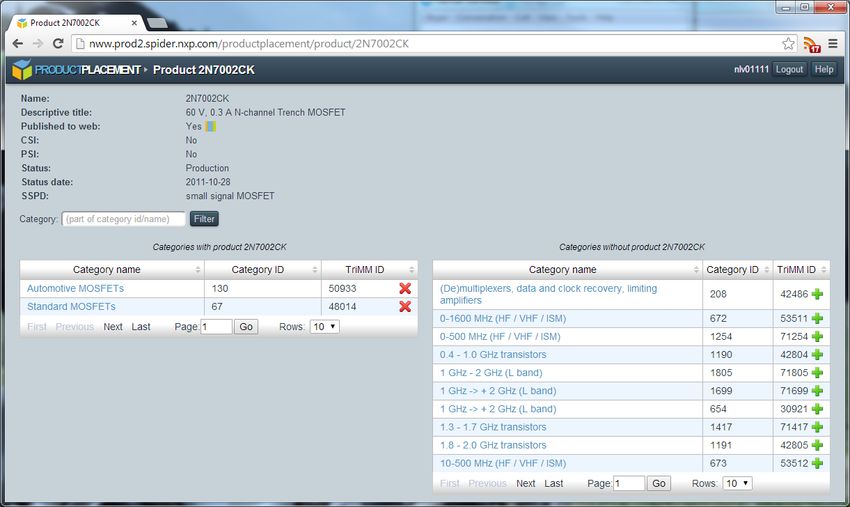Add product to 0-500 MHz category
This screenshot has height=507, width=850.
point(817,336)
